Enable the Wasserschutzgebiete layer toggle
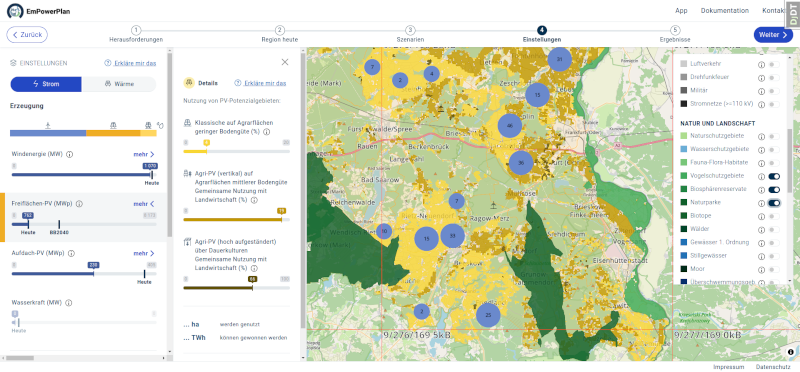Screen dimensions: 800x372 pos(774,150)
